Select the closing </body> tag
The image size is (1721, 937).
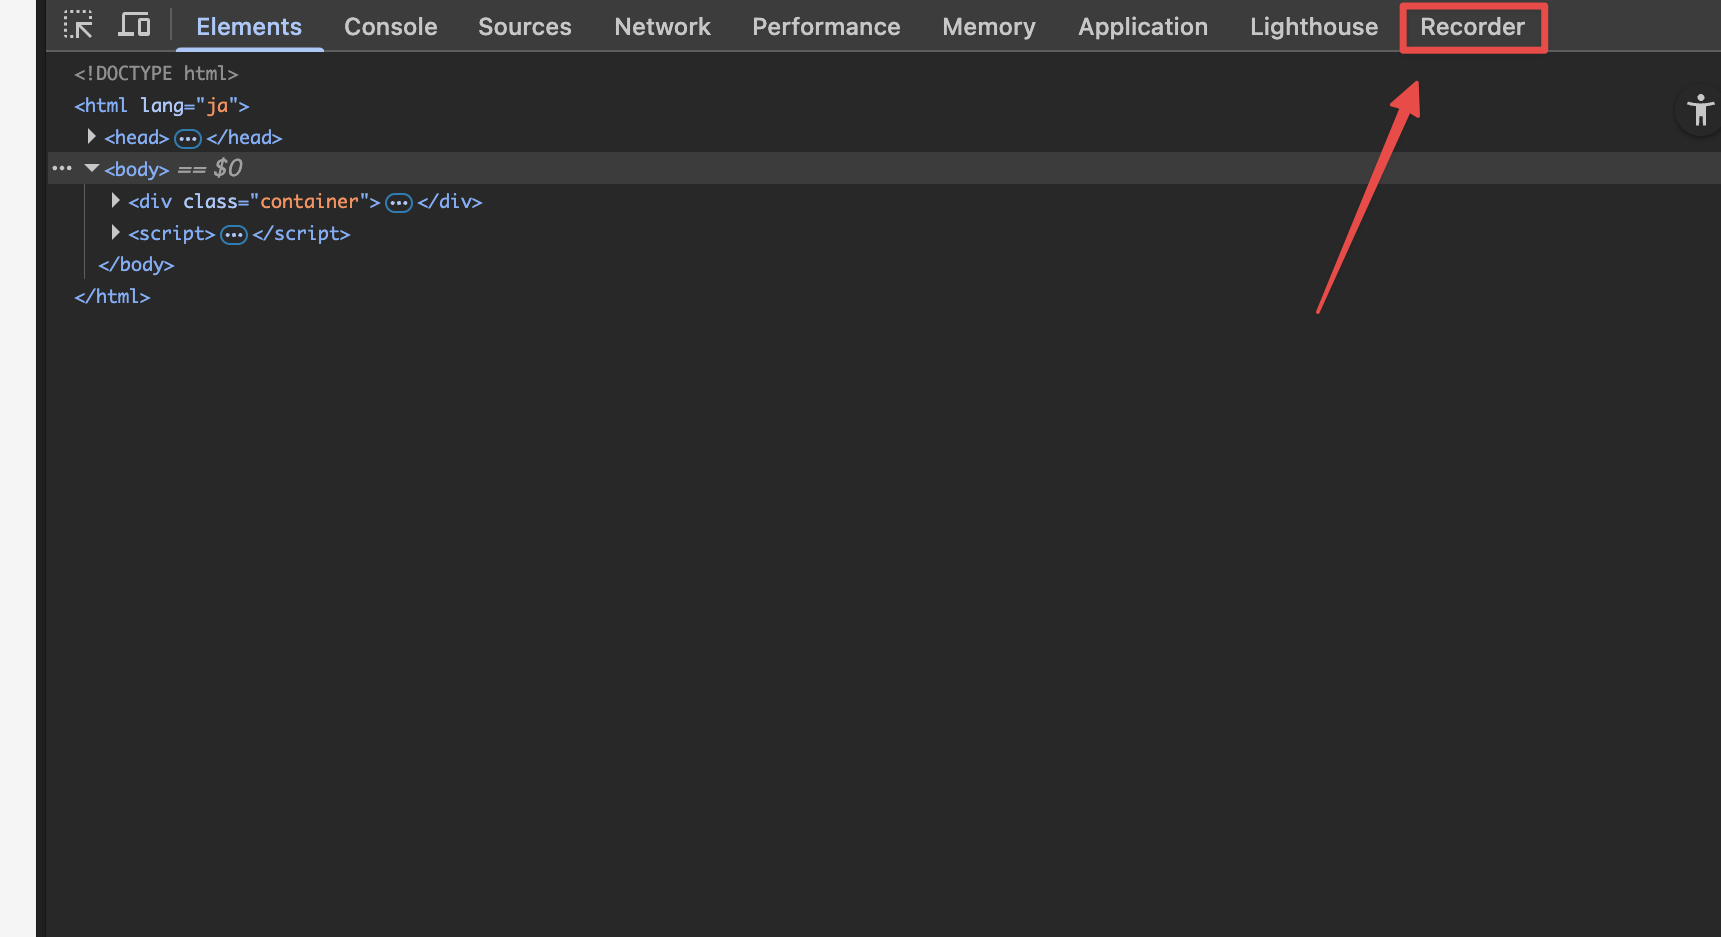point(136,264)
